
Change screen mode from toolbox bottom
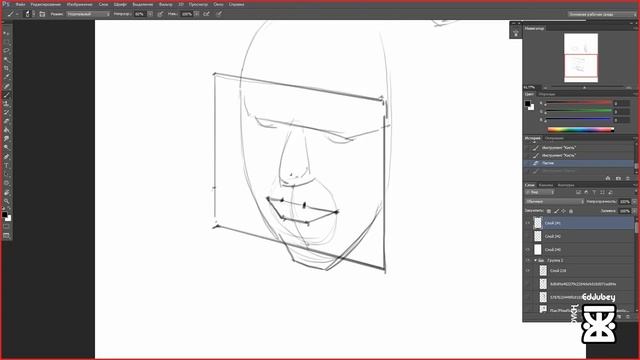coord(7,236)
